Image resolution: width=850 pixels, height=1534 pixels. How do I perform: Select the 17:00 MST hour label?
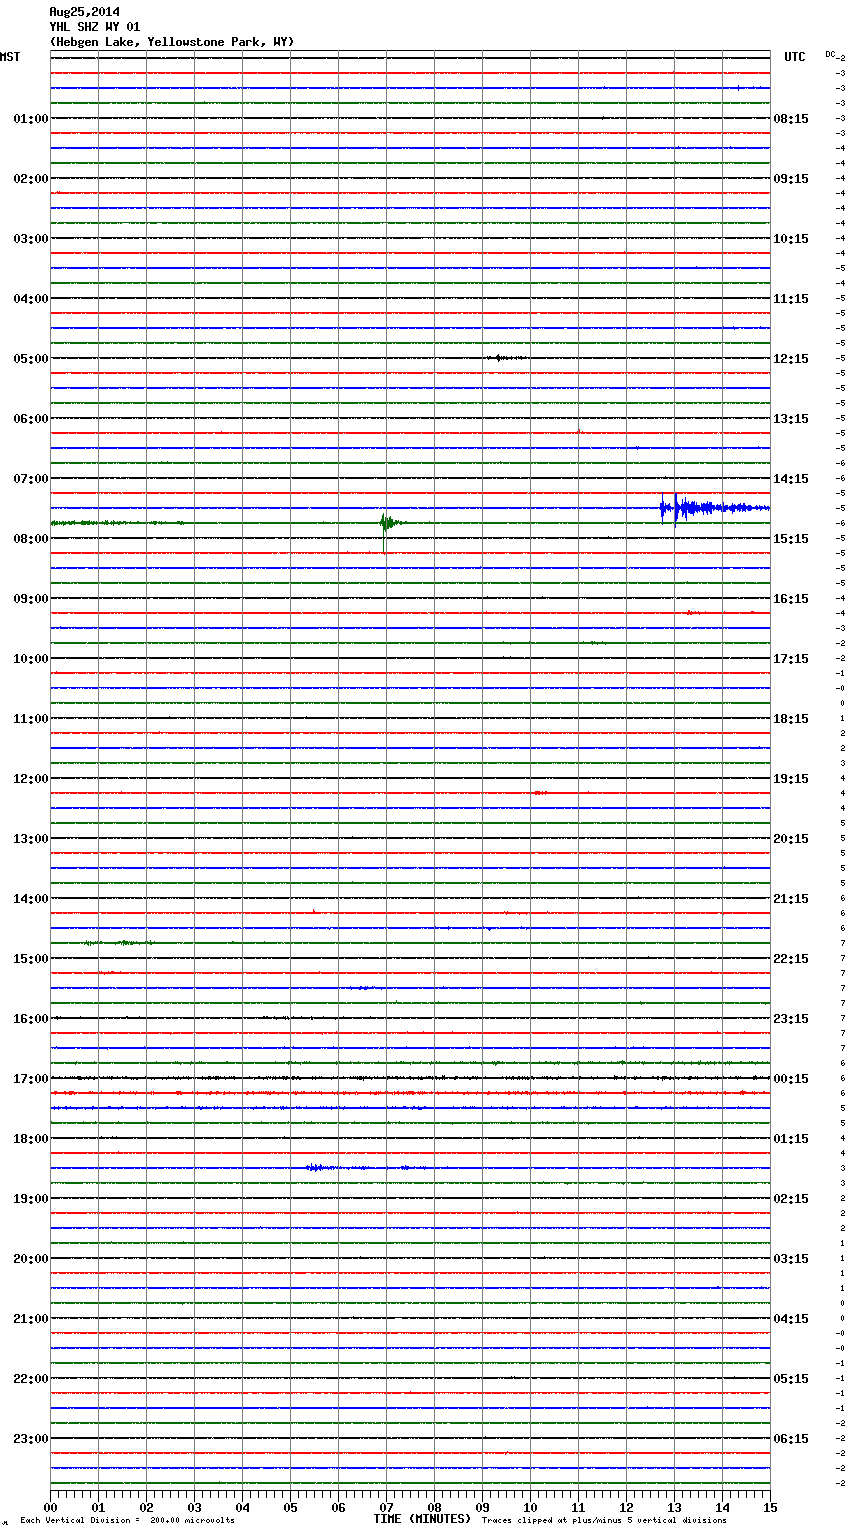click(x=30, y=1079)
